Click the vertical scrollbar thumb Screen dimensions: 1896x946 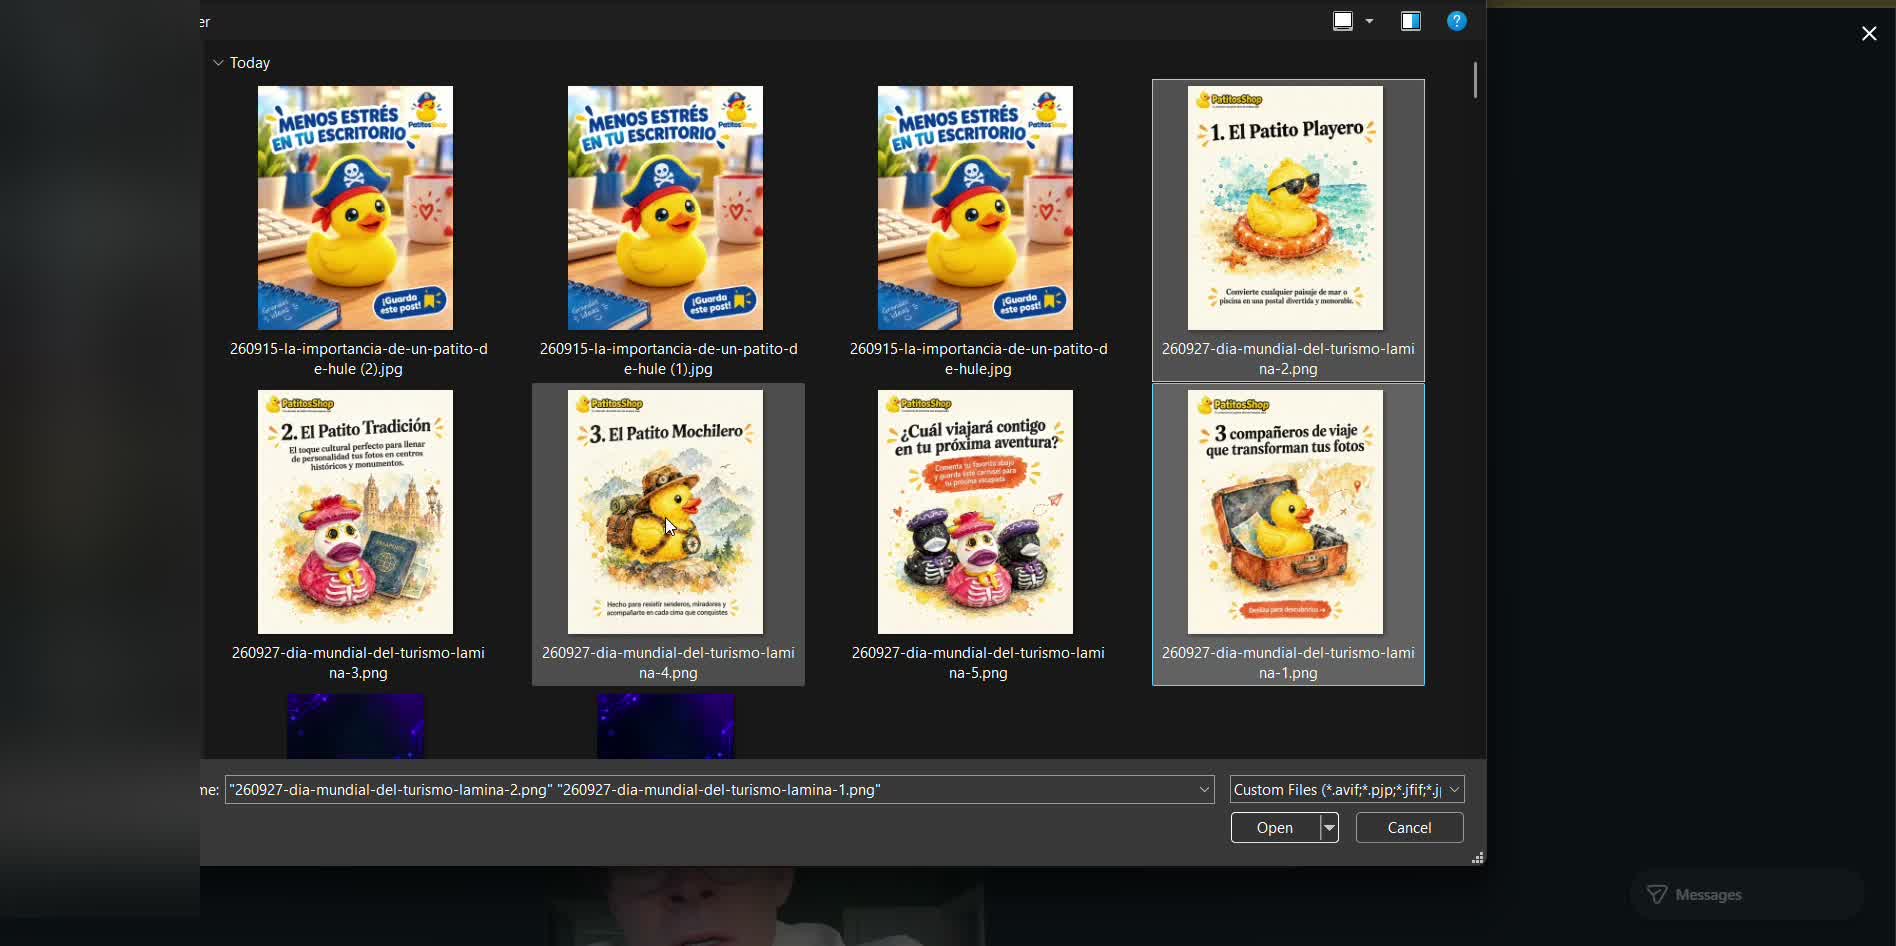1475,81
